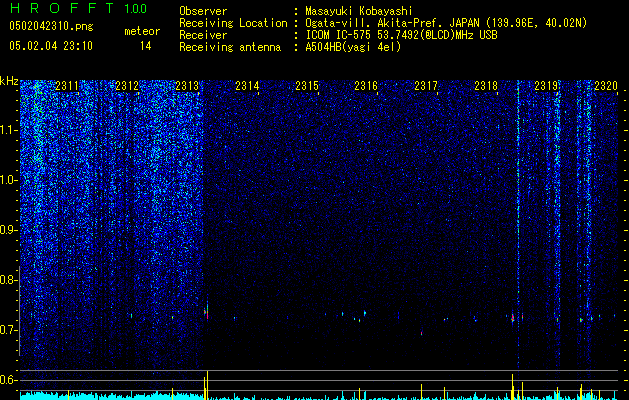Select the HROFFT 1.0.0 title text
Screen dimensions: 629x400
coord(79,8)
